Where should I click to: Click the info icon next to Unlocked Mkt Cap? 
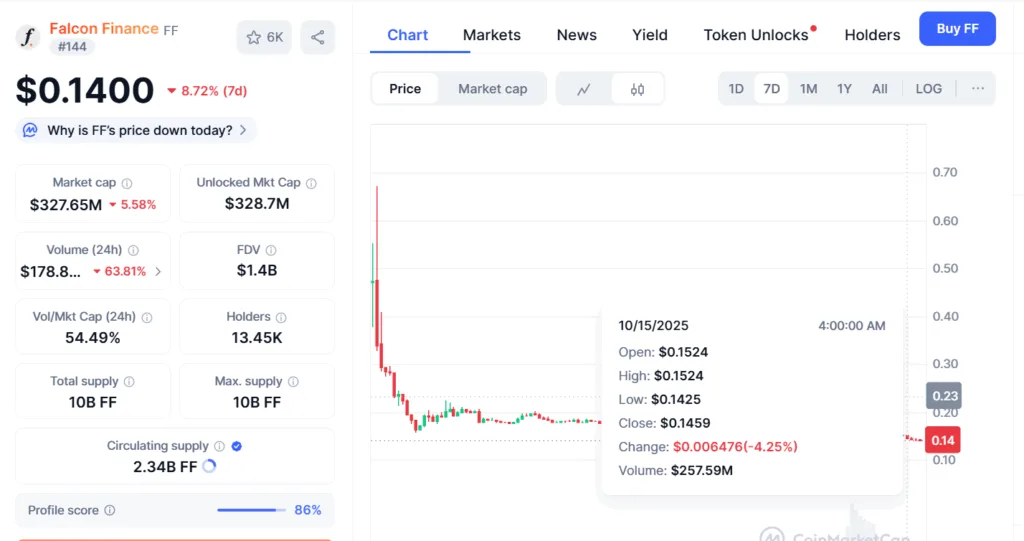tap(312, 184)
